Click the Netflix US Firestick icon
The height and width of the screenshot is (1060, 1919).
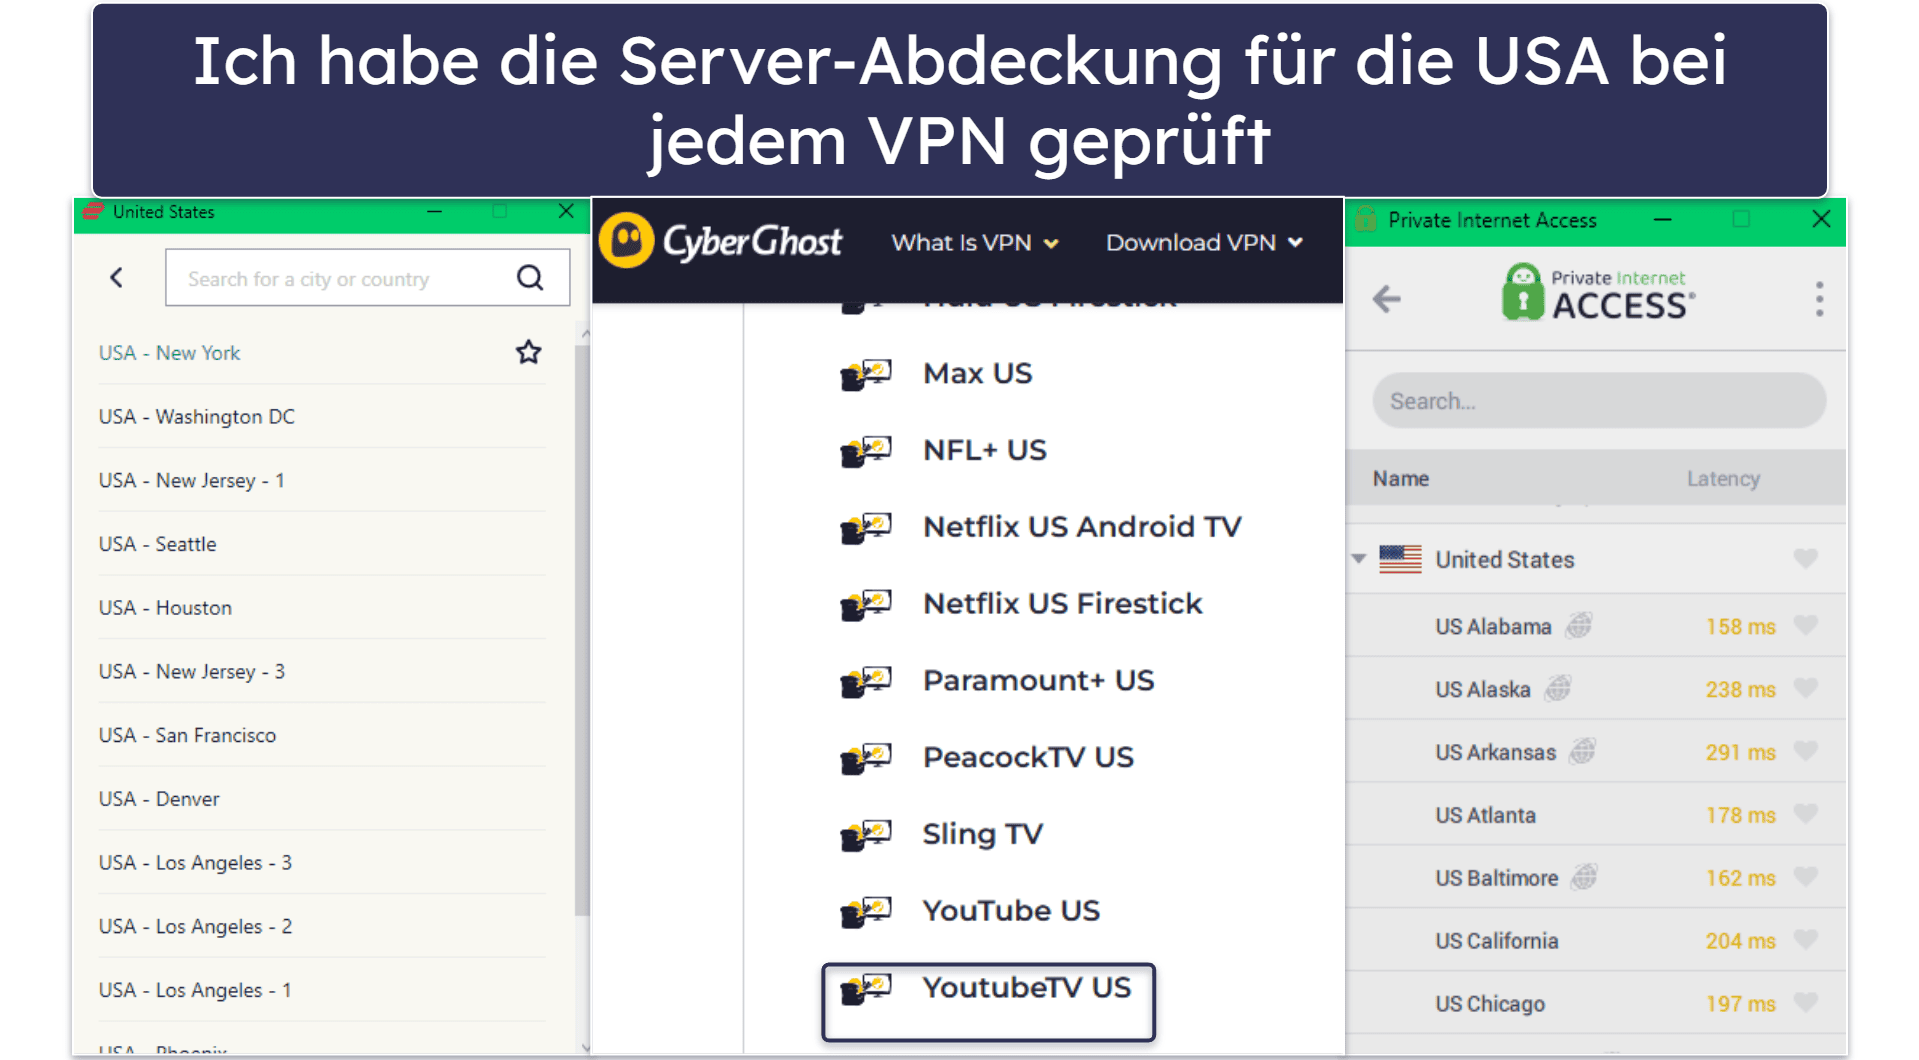click(x=866, y=605)
